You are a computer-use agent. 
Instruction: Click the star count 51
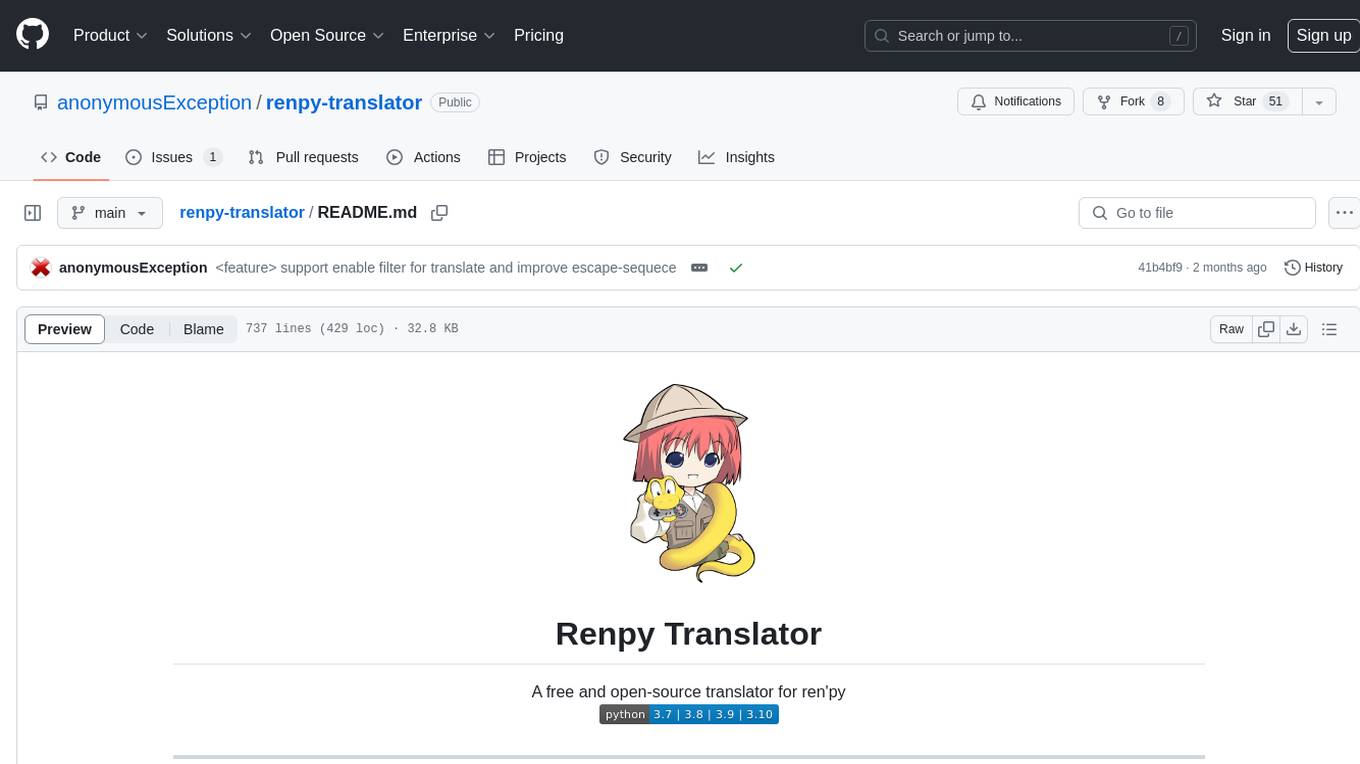pos(1275,101)
